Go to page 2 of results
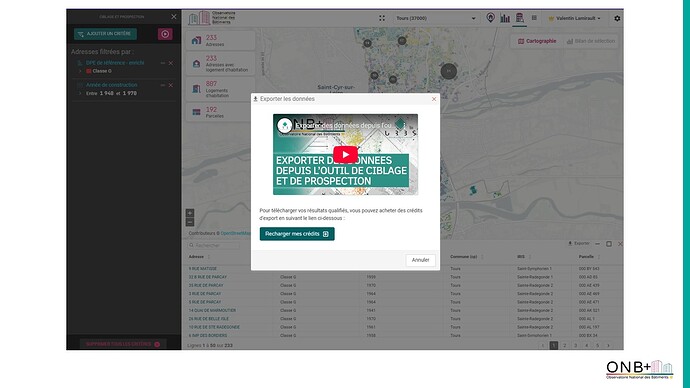This screenshot has width=690, height=388. point(565,345)
